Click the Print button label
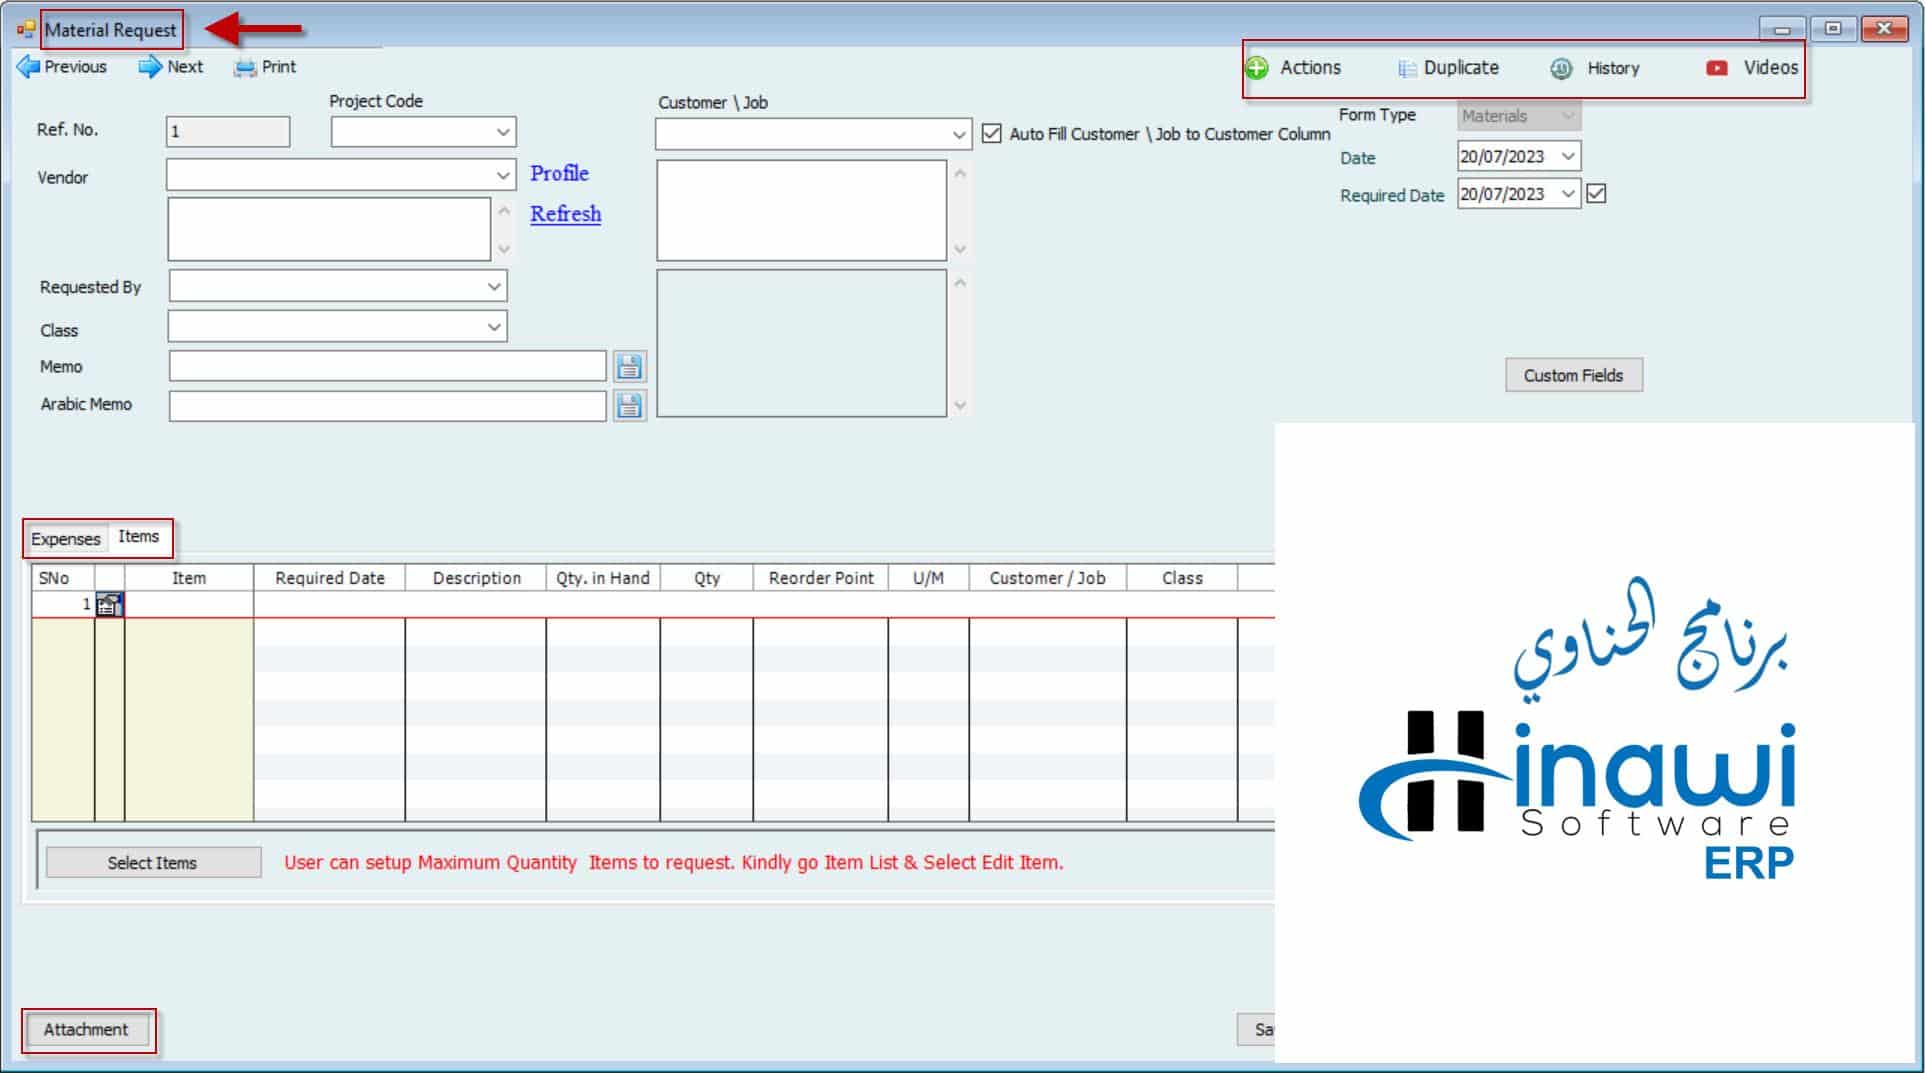The height and width of the screenshot is (1073, 1925). pos(279,67)
